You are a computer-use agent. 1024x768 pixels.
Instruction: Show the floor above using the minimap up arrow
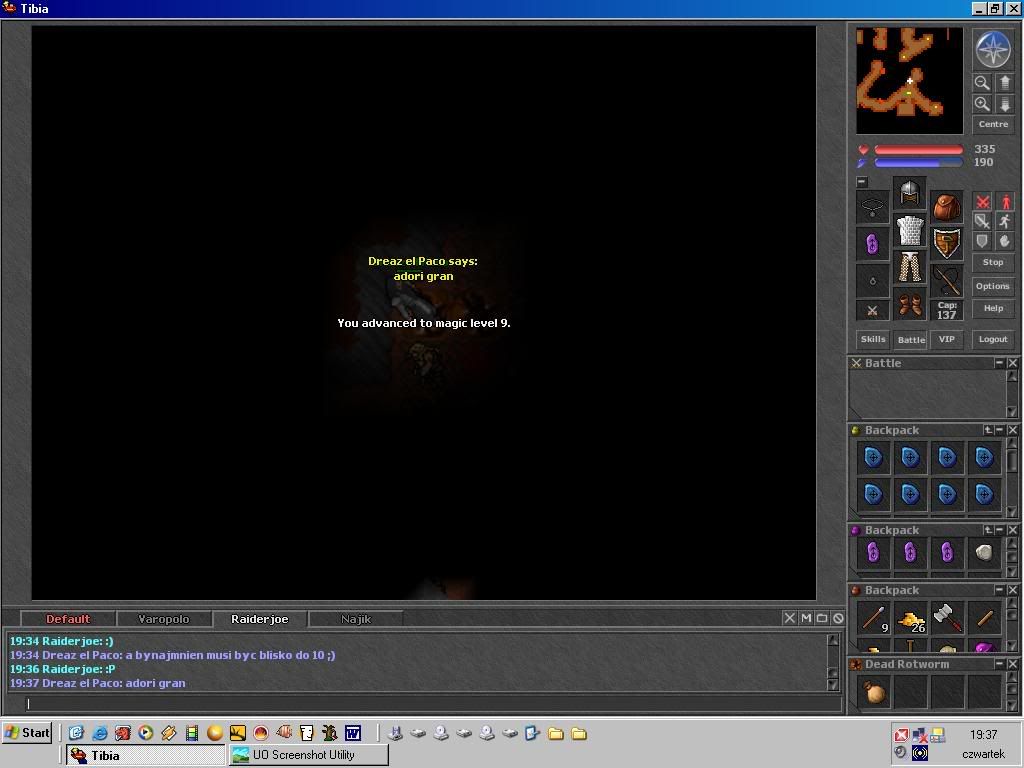(x=1004, y=82)
